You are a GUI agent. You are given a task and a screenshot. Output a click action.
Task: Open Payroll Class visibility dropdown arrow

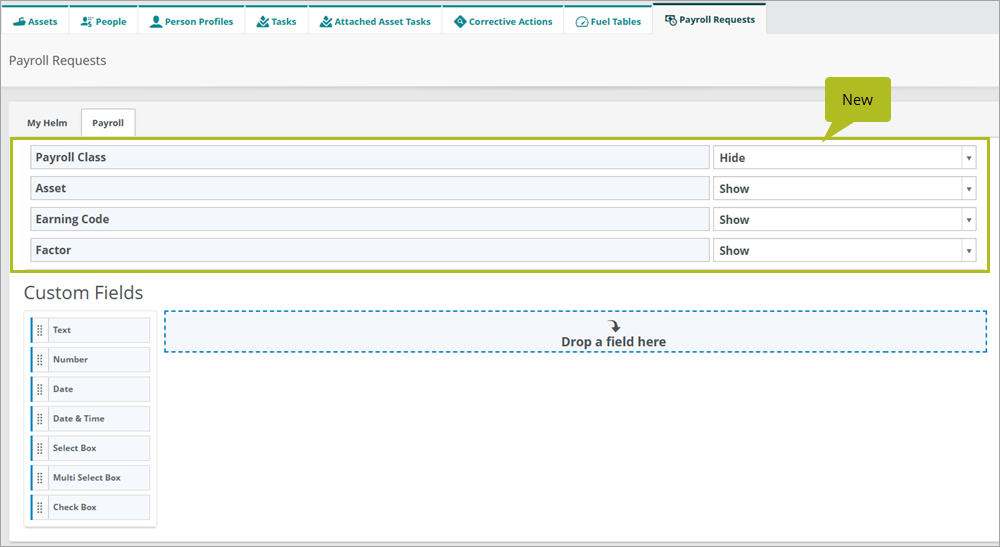[x=968, y=157]
